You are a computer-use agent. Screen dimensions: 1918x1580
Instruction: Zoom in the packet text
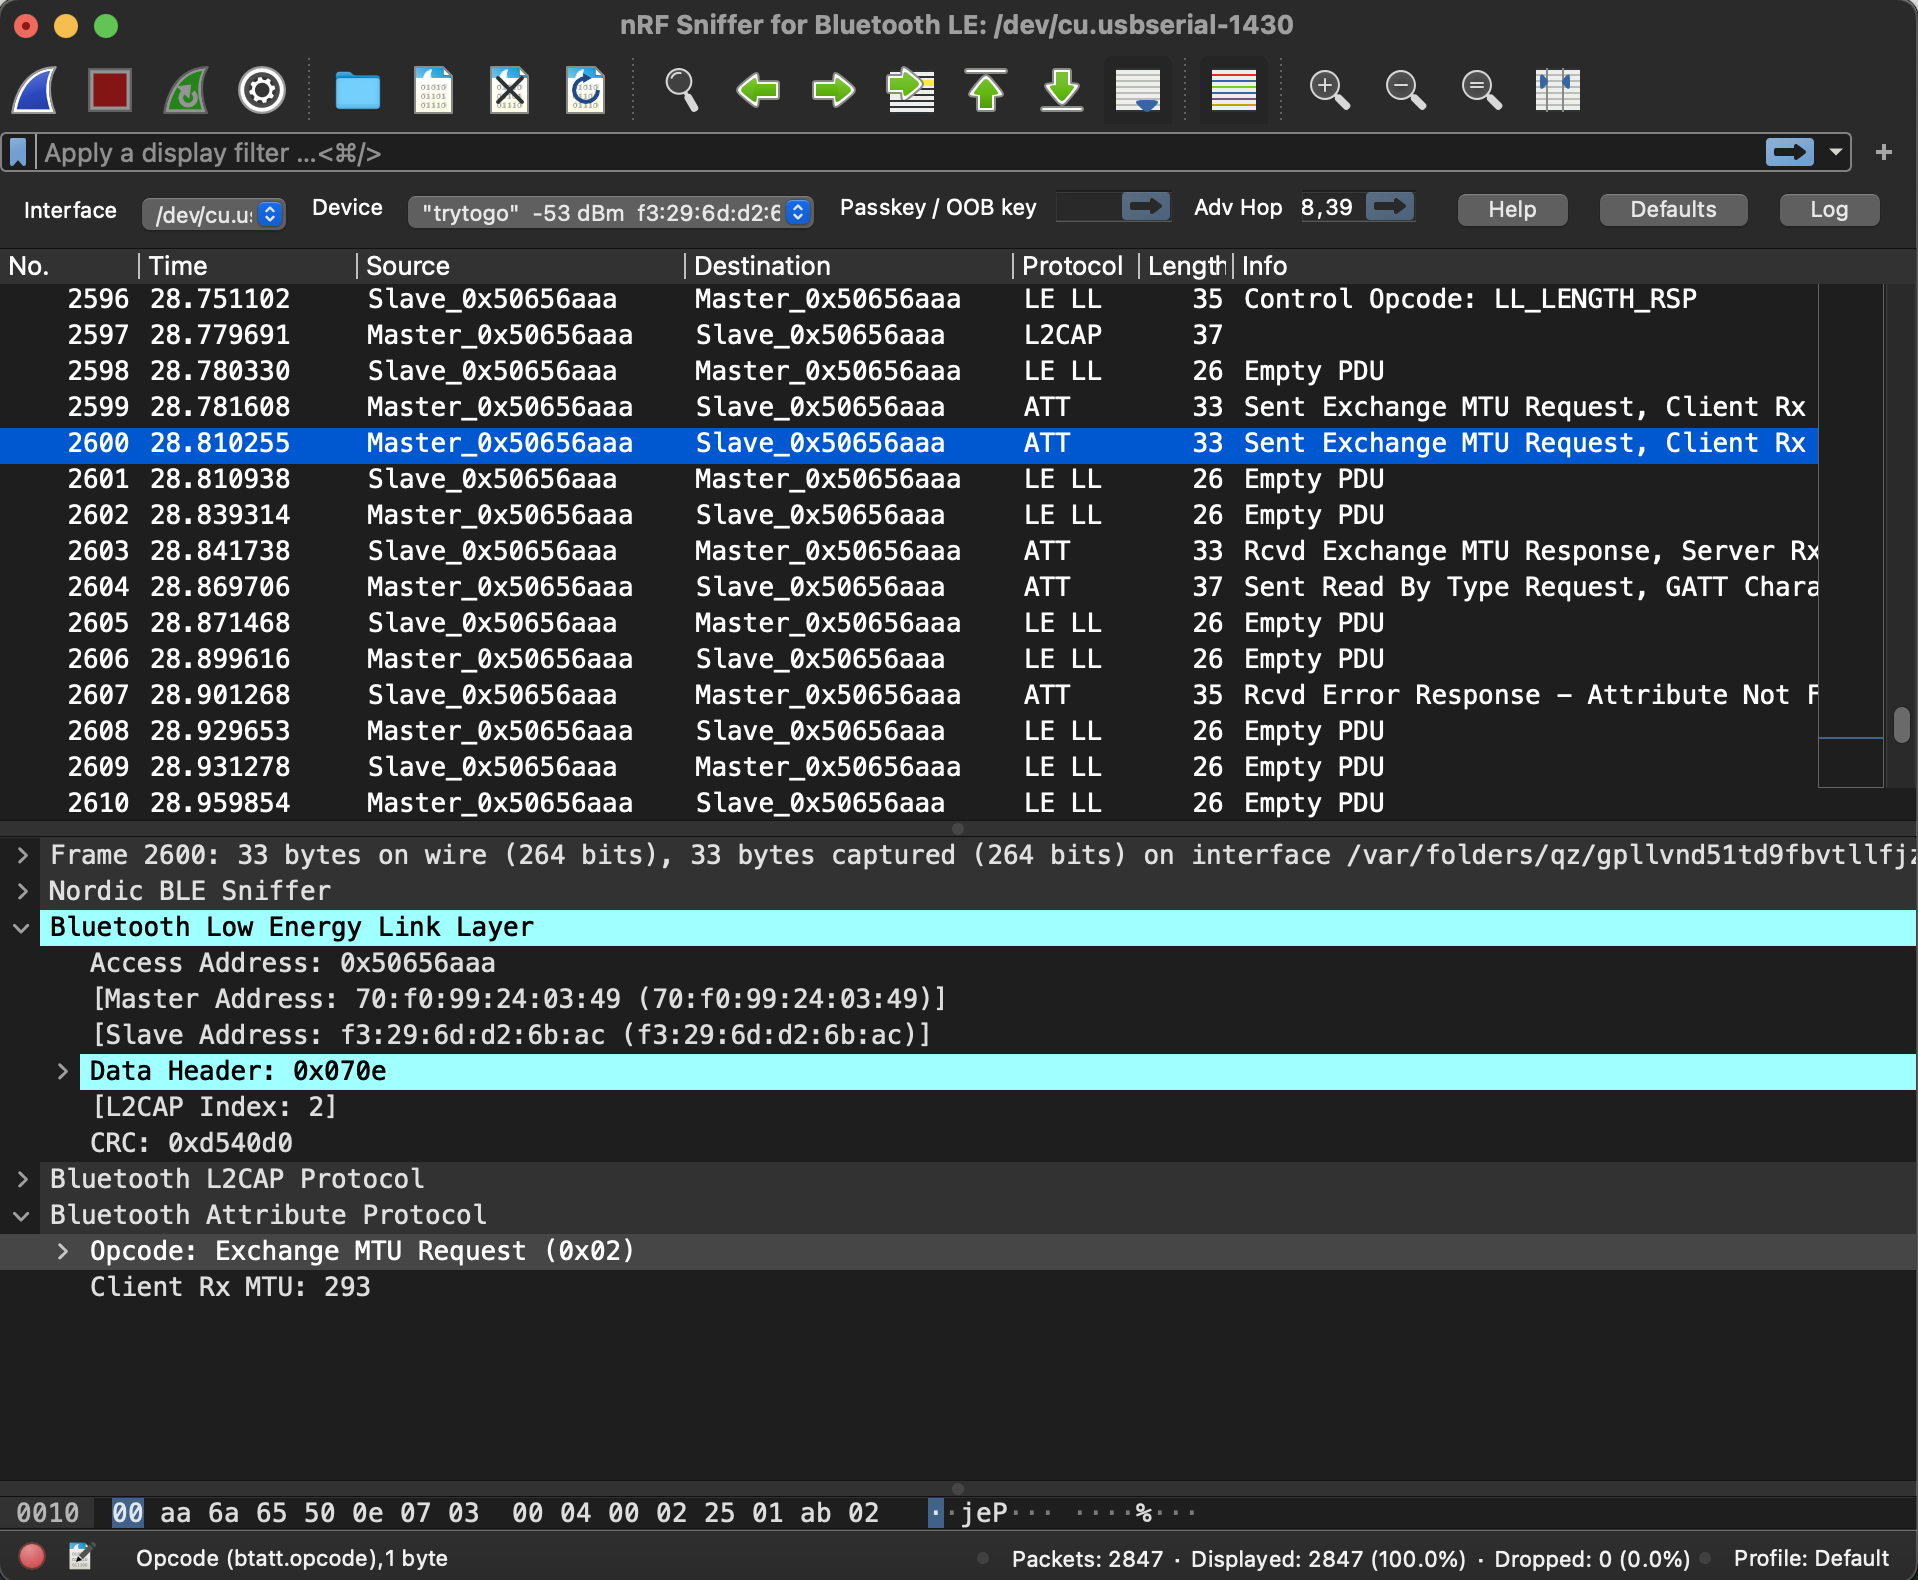pyautogui.click(x=1329, y=90)
